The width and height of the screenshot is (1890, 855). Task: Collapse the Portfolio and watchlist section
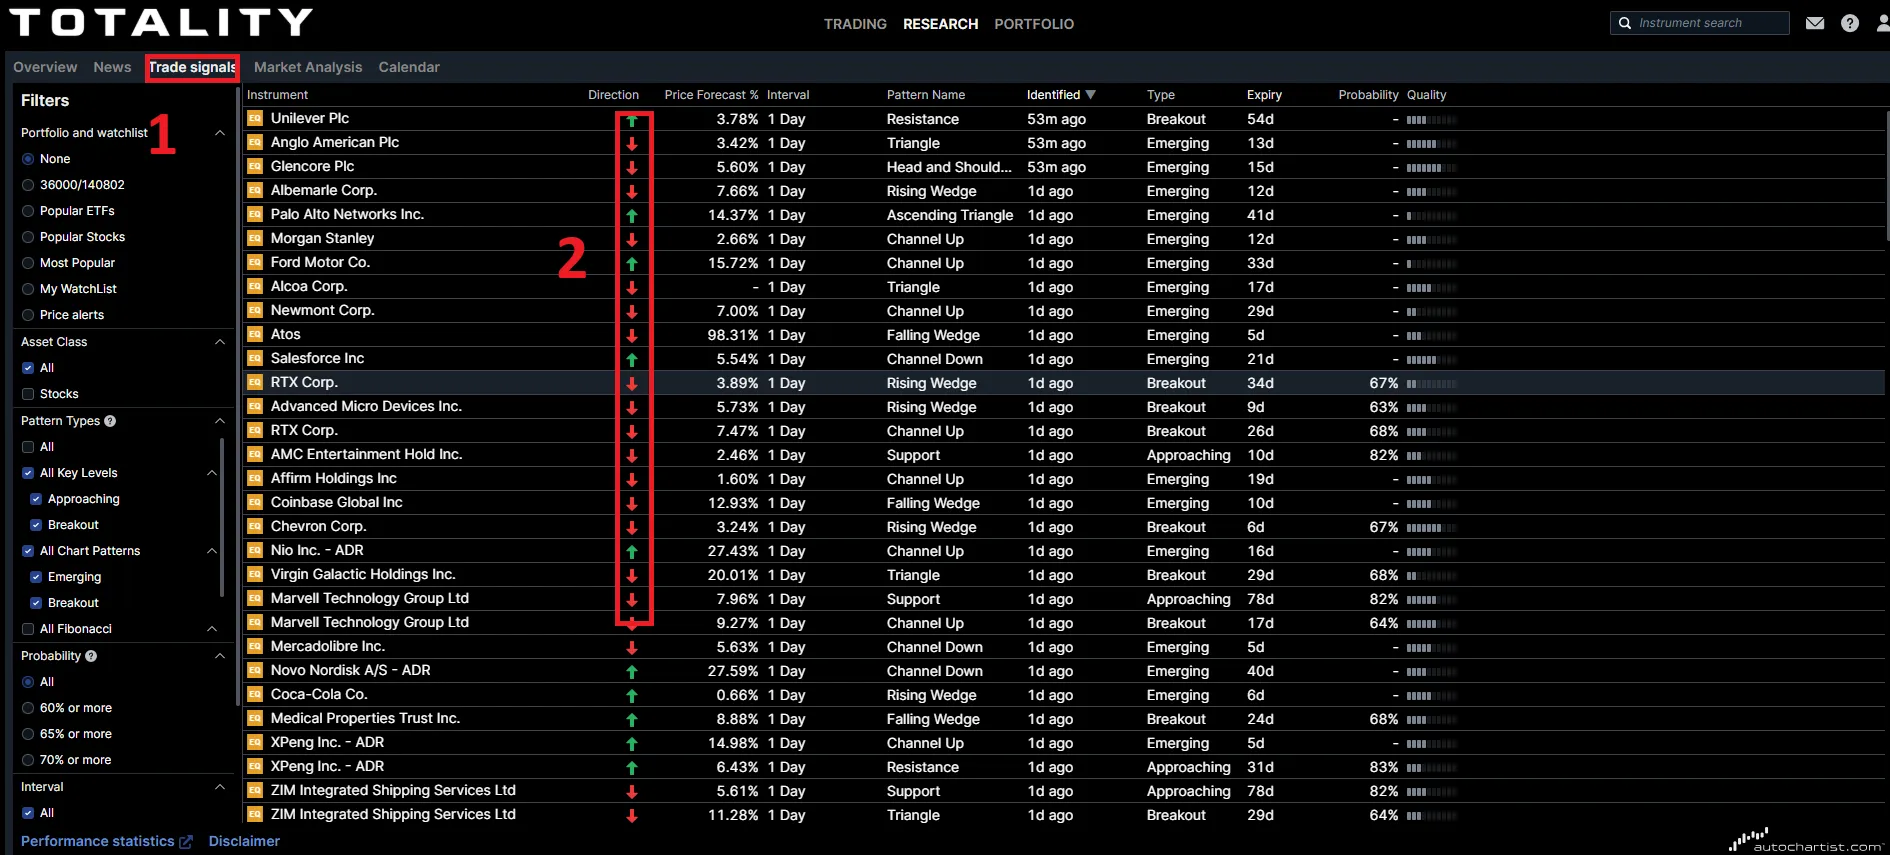(x=220, y=133)
